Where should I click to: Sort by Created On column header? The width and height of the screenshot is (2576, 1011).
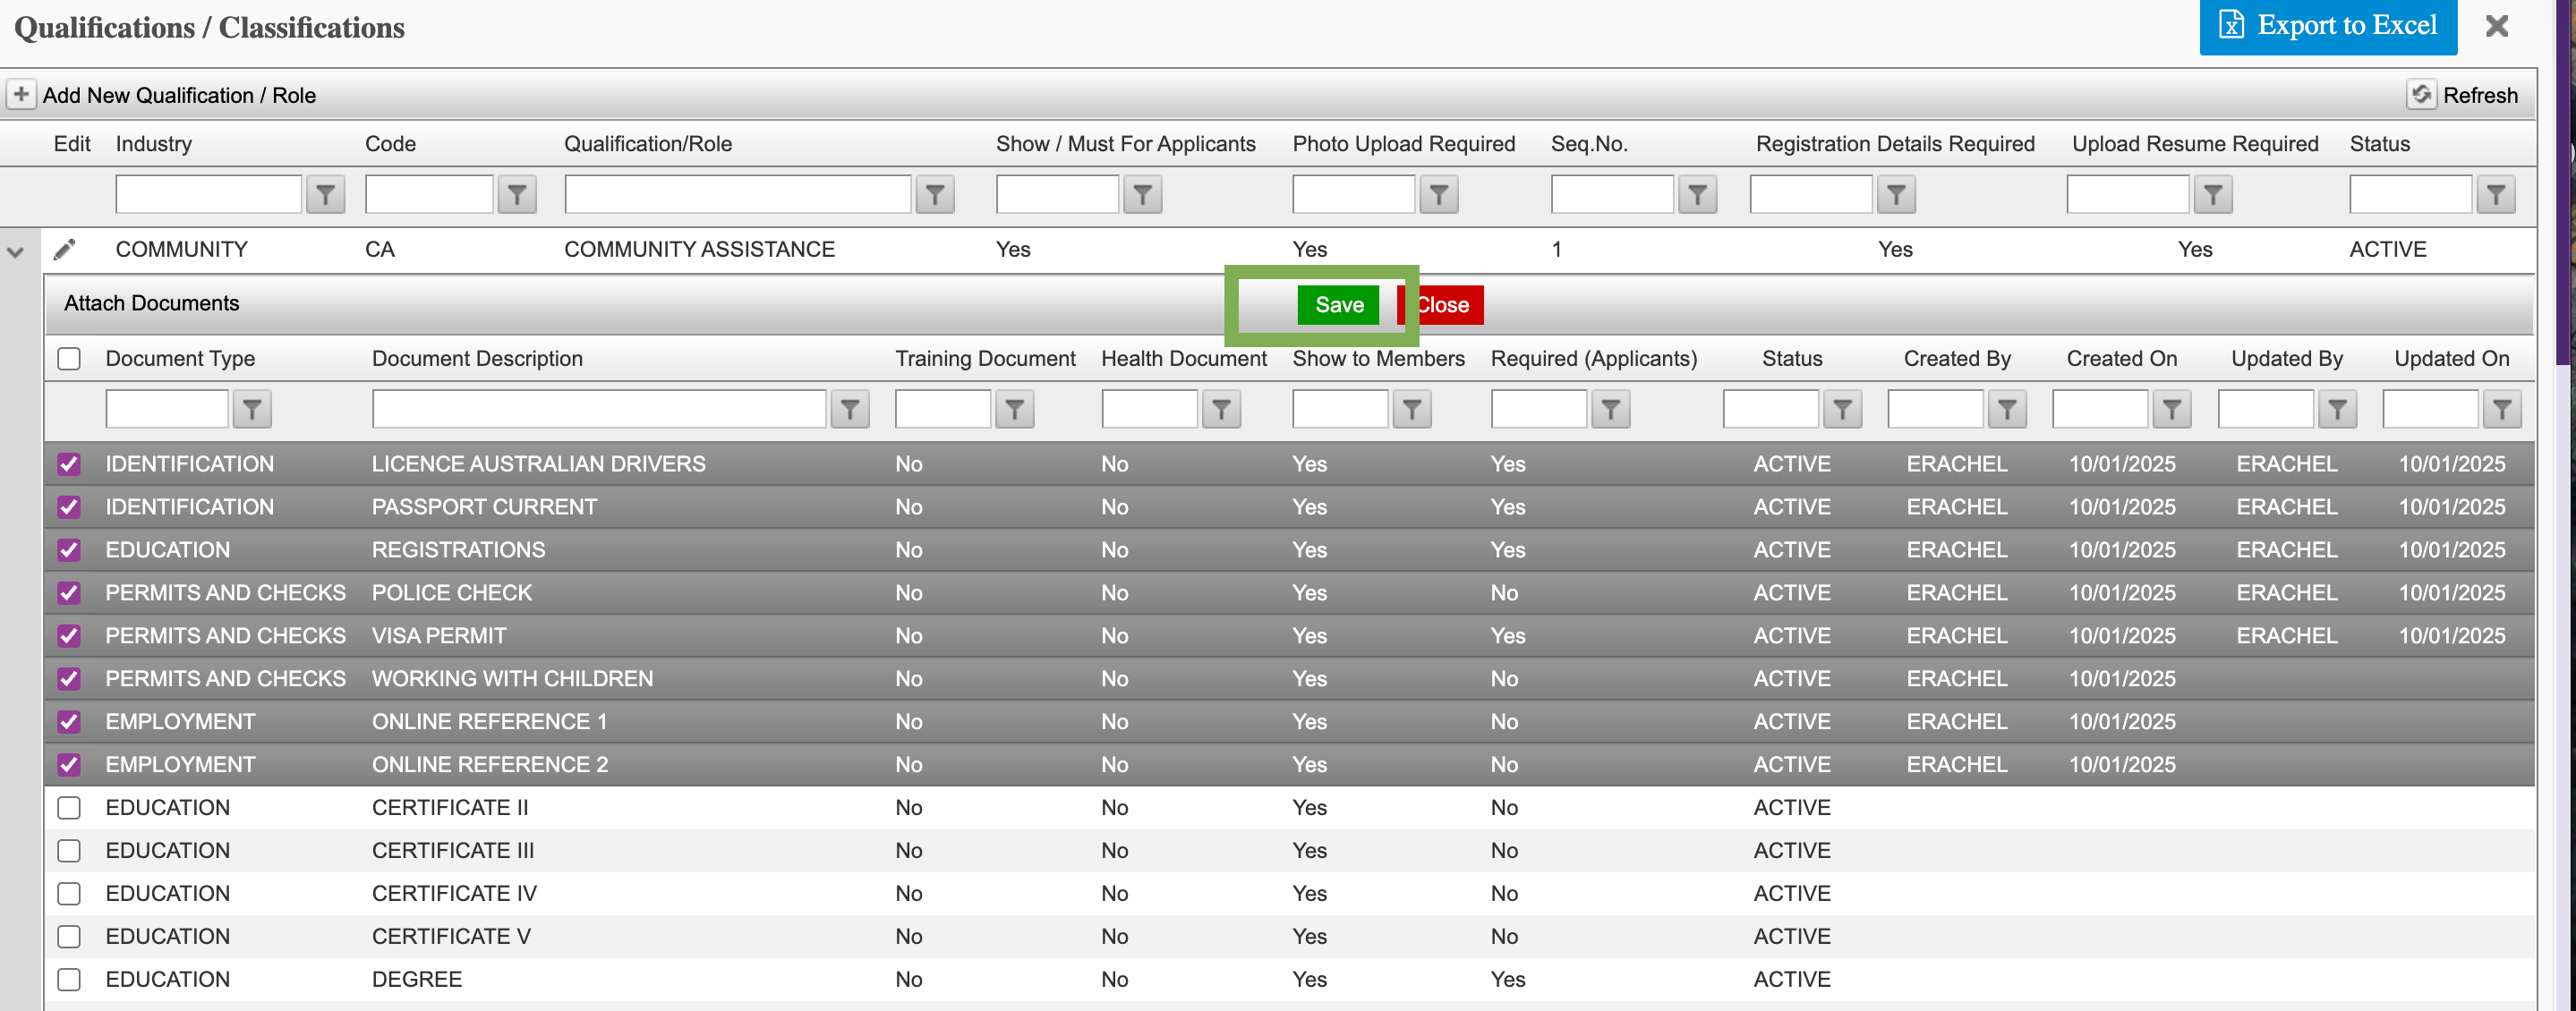(x=2121, y=358)
